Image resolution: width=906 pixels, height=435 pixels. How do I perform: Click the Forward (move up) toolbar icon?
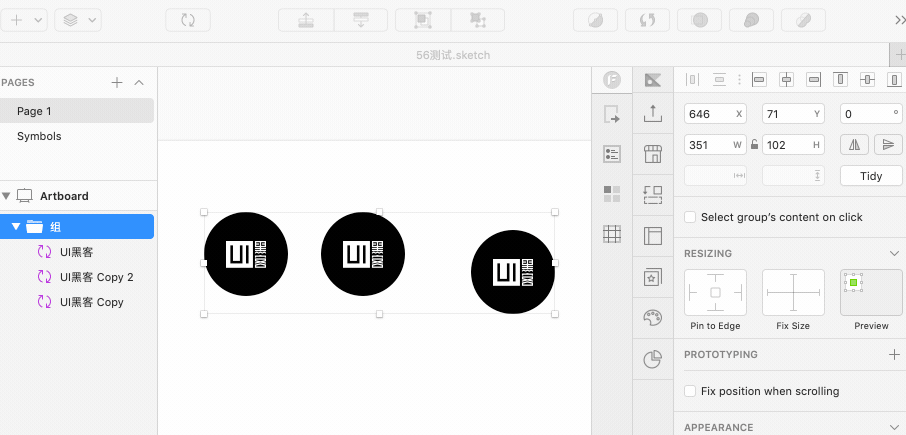tap(306, 20)
